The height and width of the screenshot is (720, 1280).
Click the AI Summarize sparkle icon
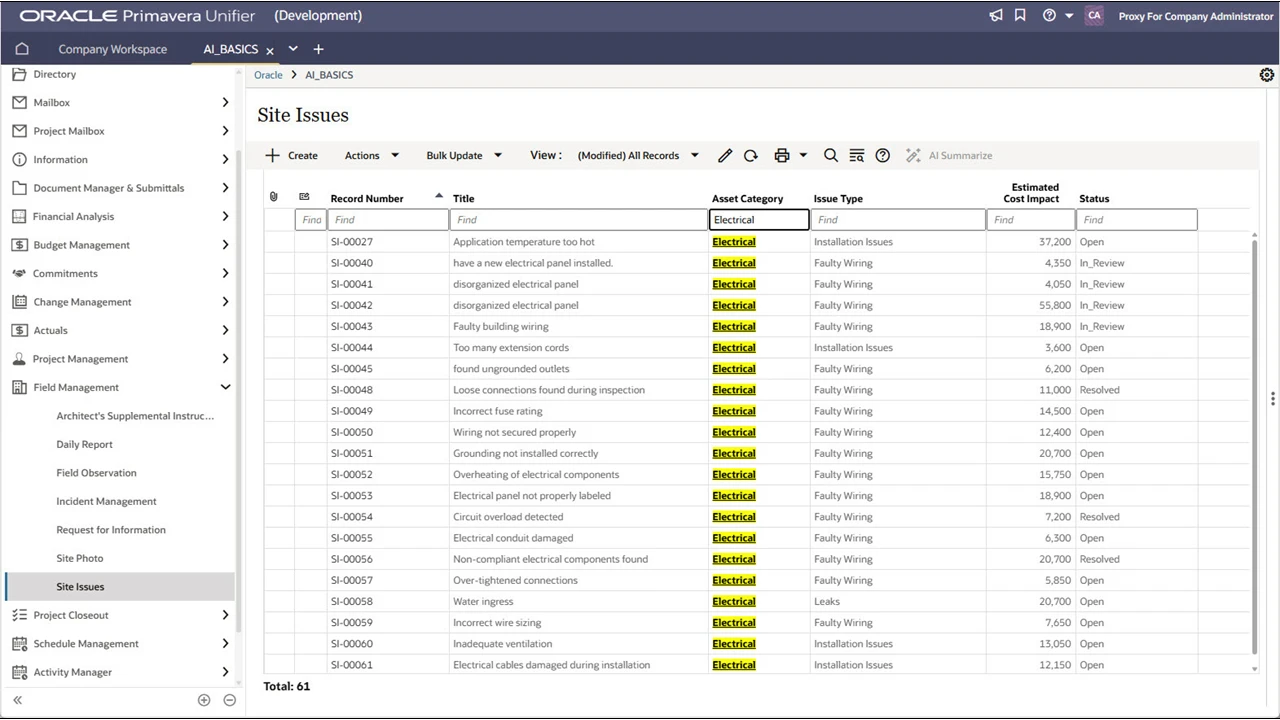click(x=912, y=155)
